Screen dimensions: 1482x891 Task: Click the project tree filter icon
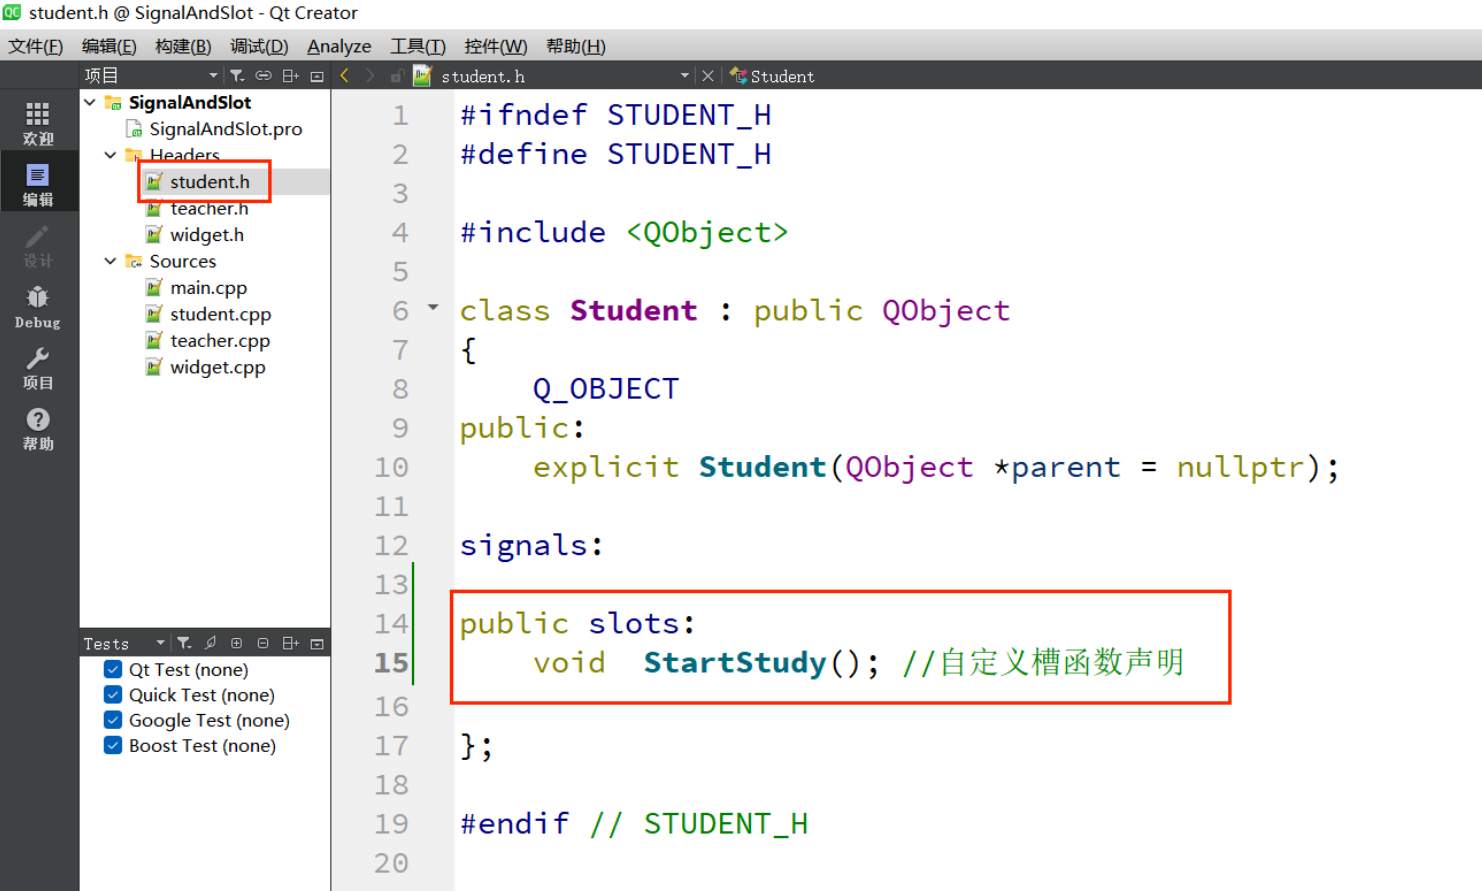tap(237, 76)
